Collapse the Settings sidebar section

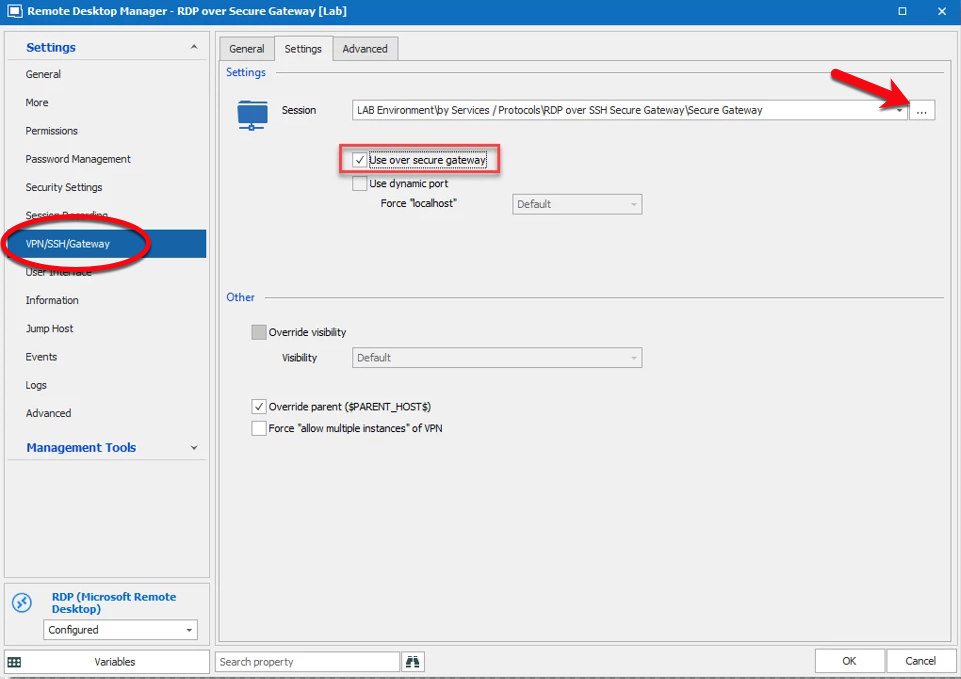194,48
